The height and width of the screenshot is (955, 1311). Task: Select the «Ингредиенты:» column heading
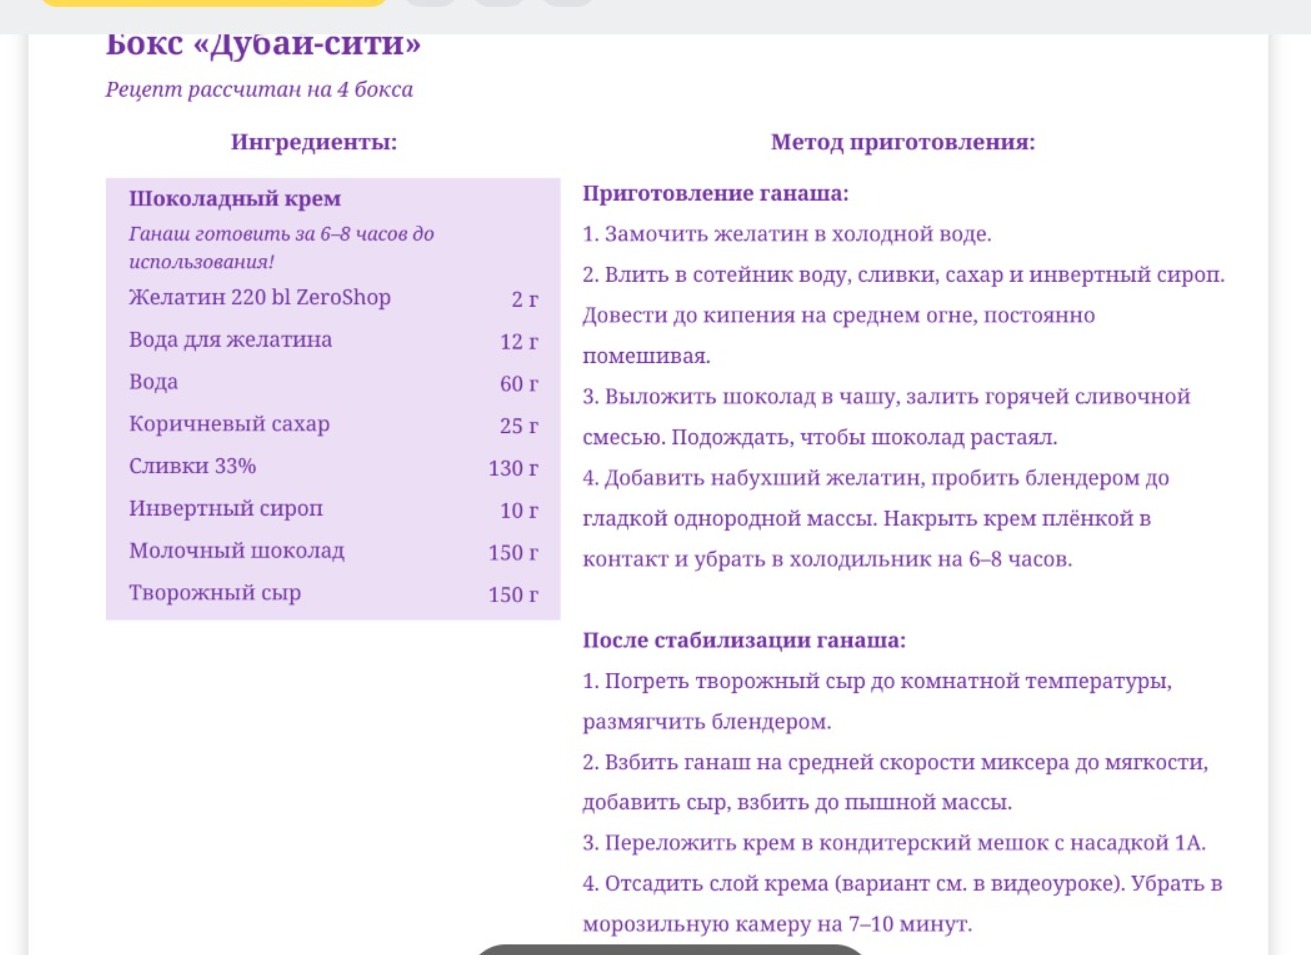pyautogui.click(x=313, y=142)
